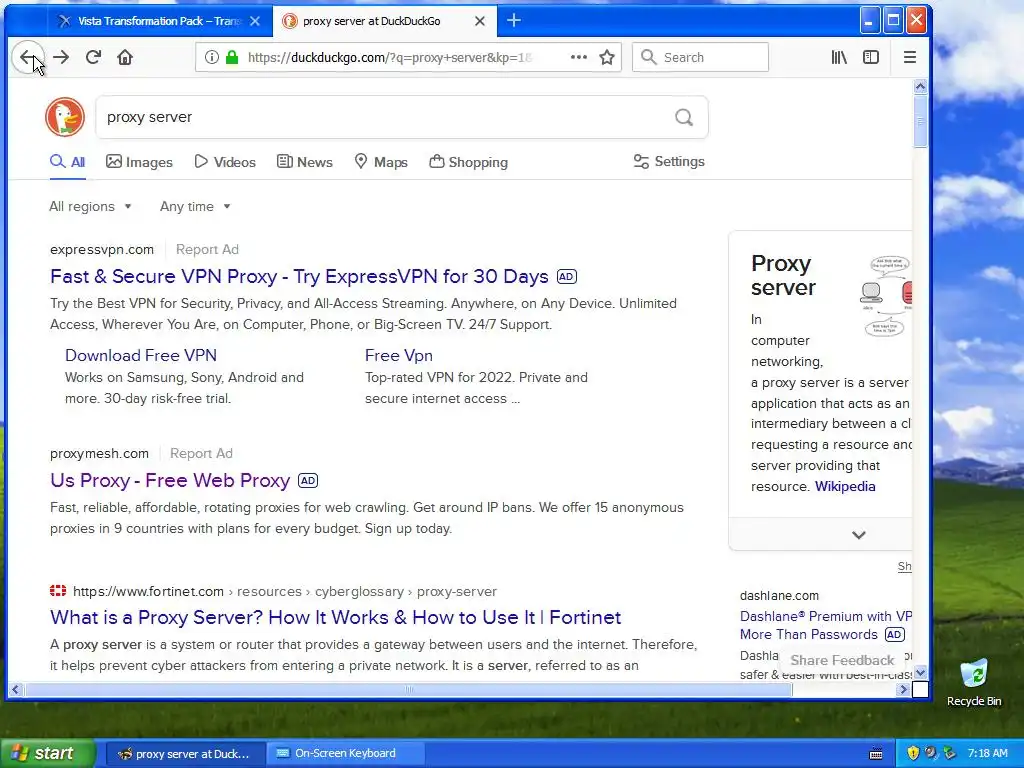Report the expressvpn.com ad
This screenshot has width=1024, height=768.
(207, 249)
